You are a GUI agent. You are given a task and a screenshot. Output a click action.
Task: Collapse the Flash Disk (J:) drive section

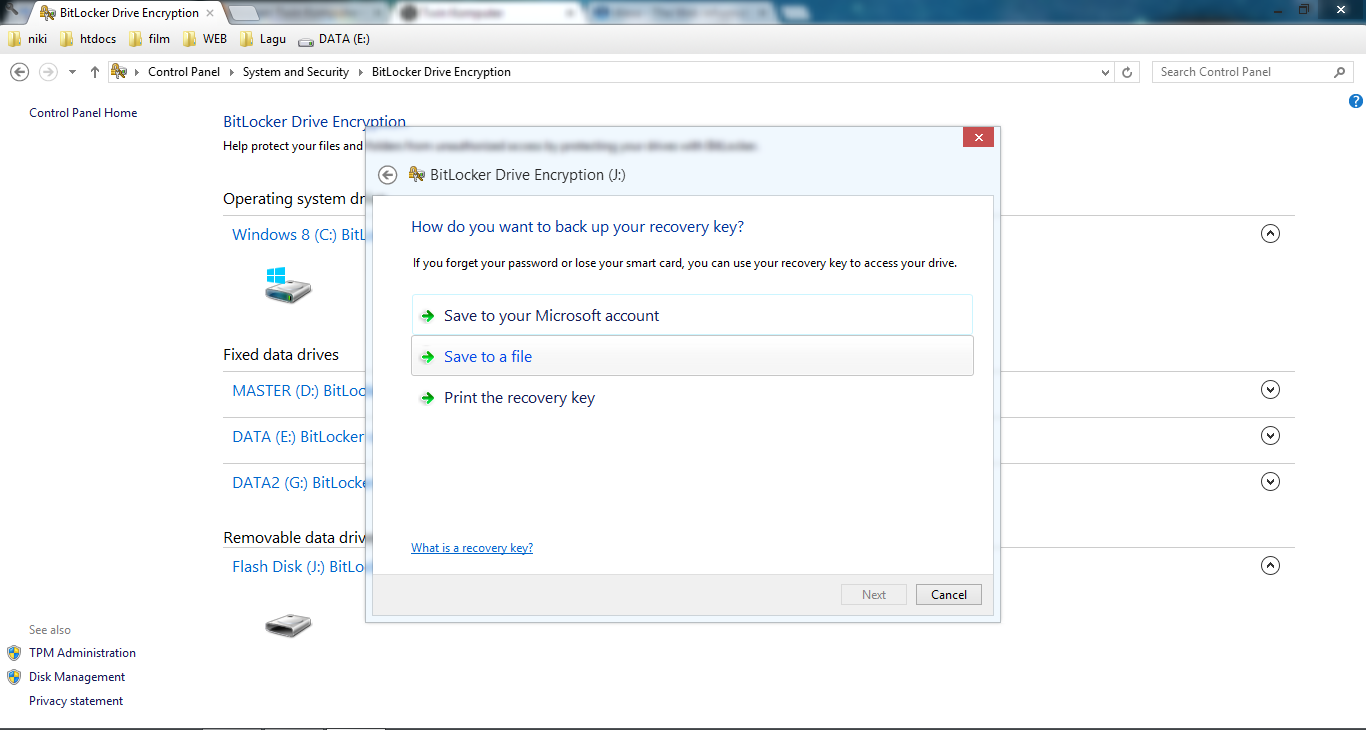[1270, 566]
